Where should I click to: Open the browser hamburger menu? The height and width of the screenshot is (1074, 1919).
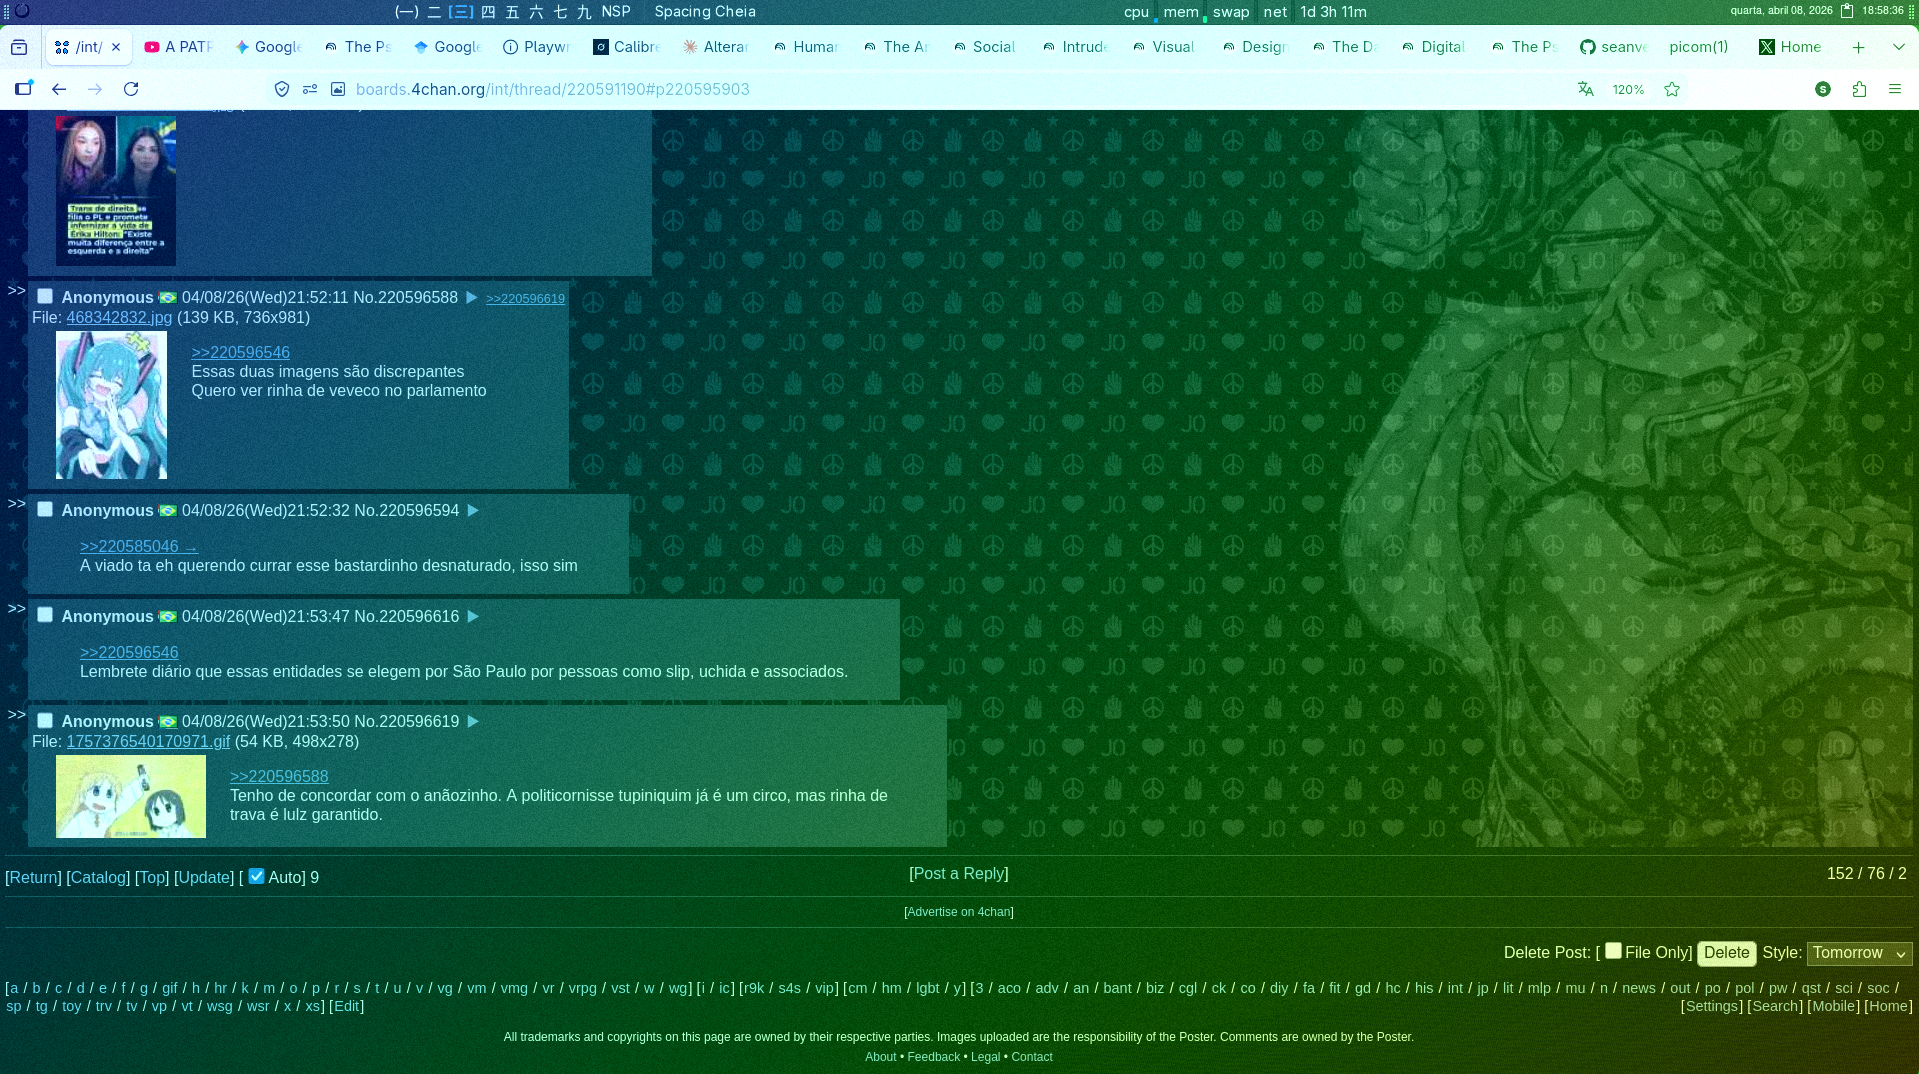point(1895,89)
